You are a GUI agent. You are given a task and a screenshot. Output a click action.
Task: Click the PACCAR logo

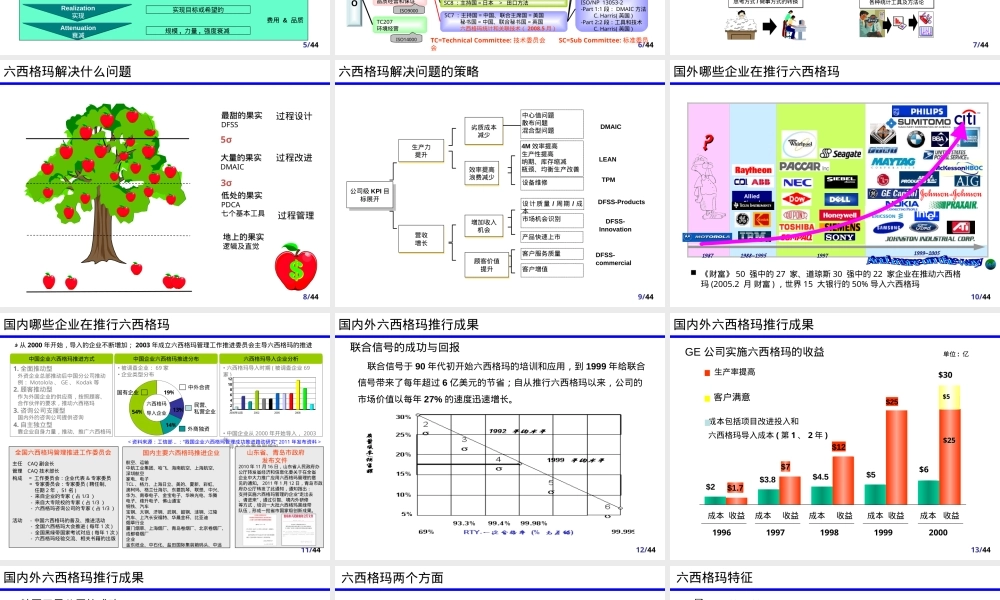point(803,166)
